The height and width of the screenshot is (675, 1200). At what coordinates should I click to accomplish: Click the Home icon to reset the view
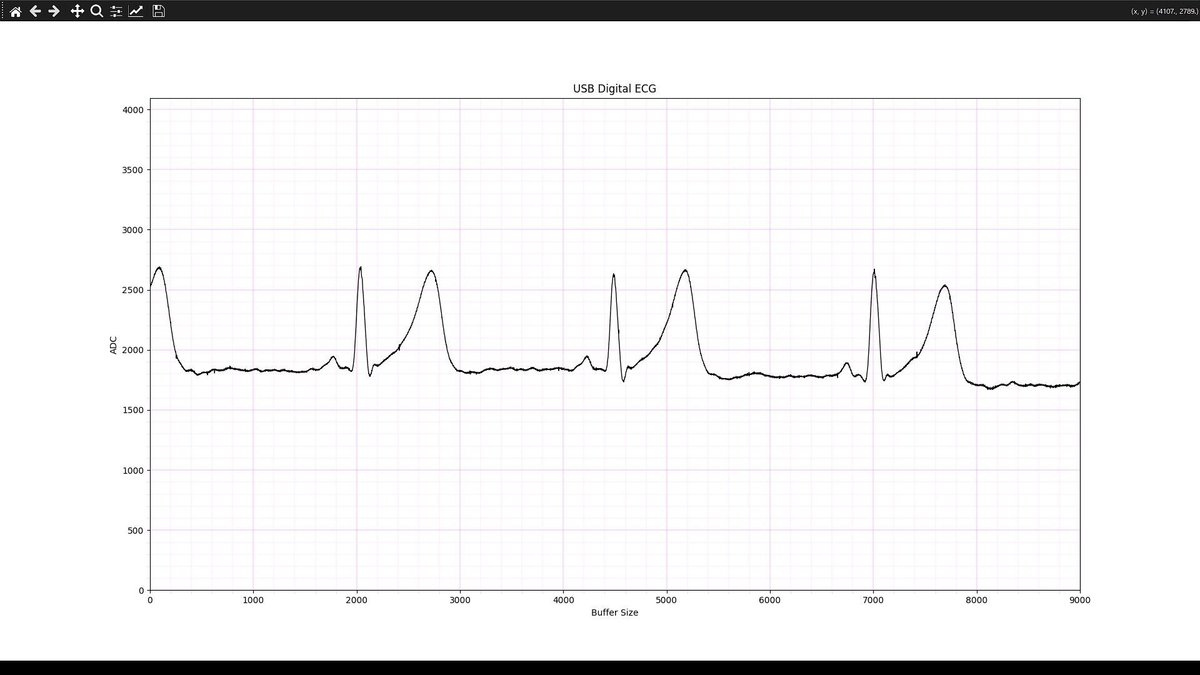(x=14, y=12)
